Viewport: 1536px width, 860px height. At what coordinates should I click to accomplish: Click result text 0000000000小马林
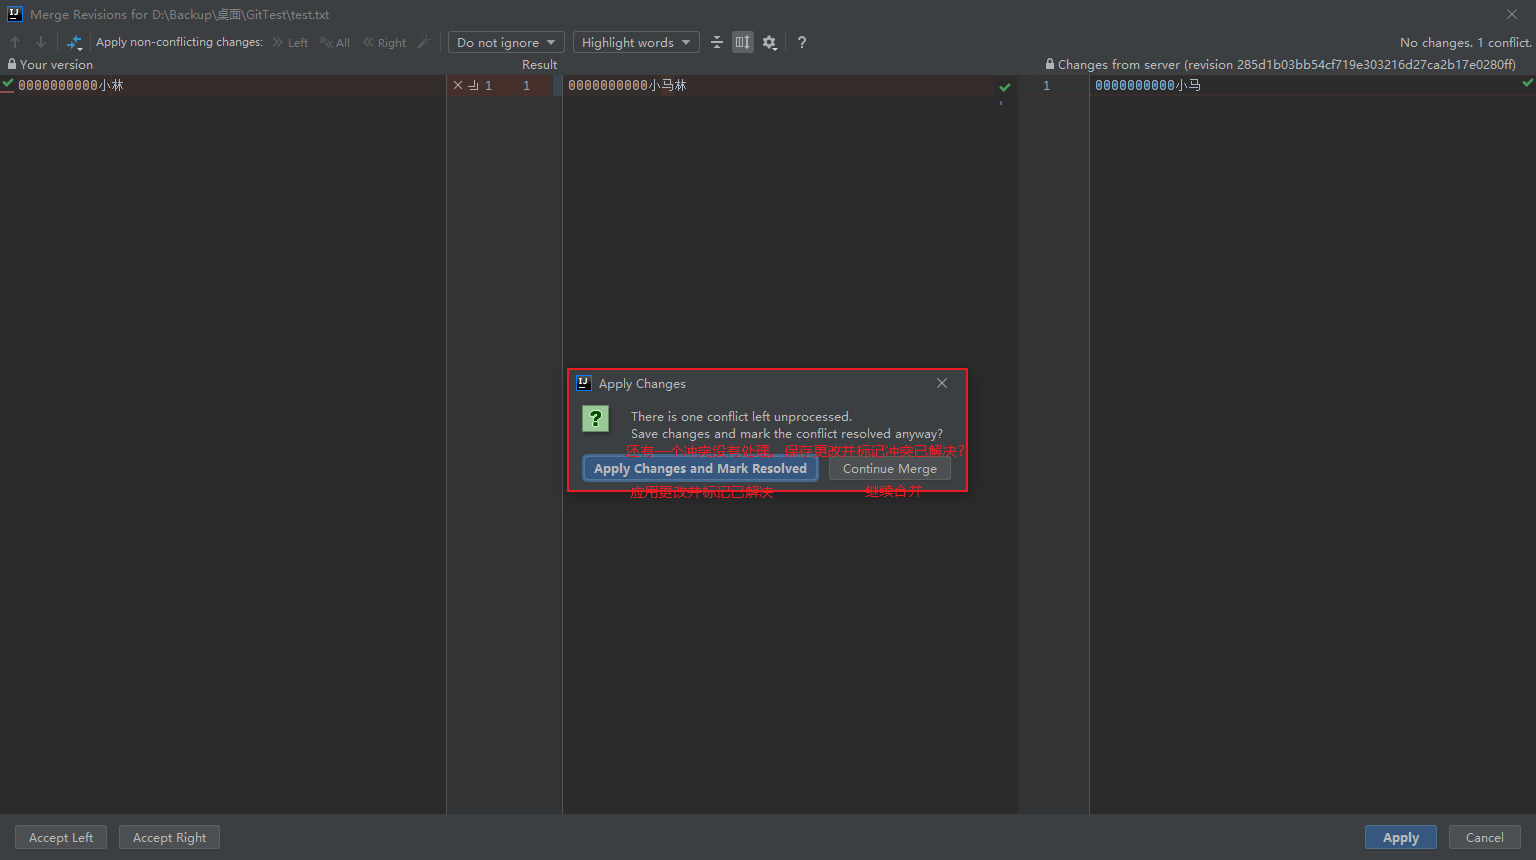click(627, 85)
